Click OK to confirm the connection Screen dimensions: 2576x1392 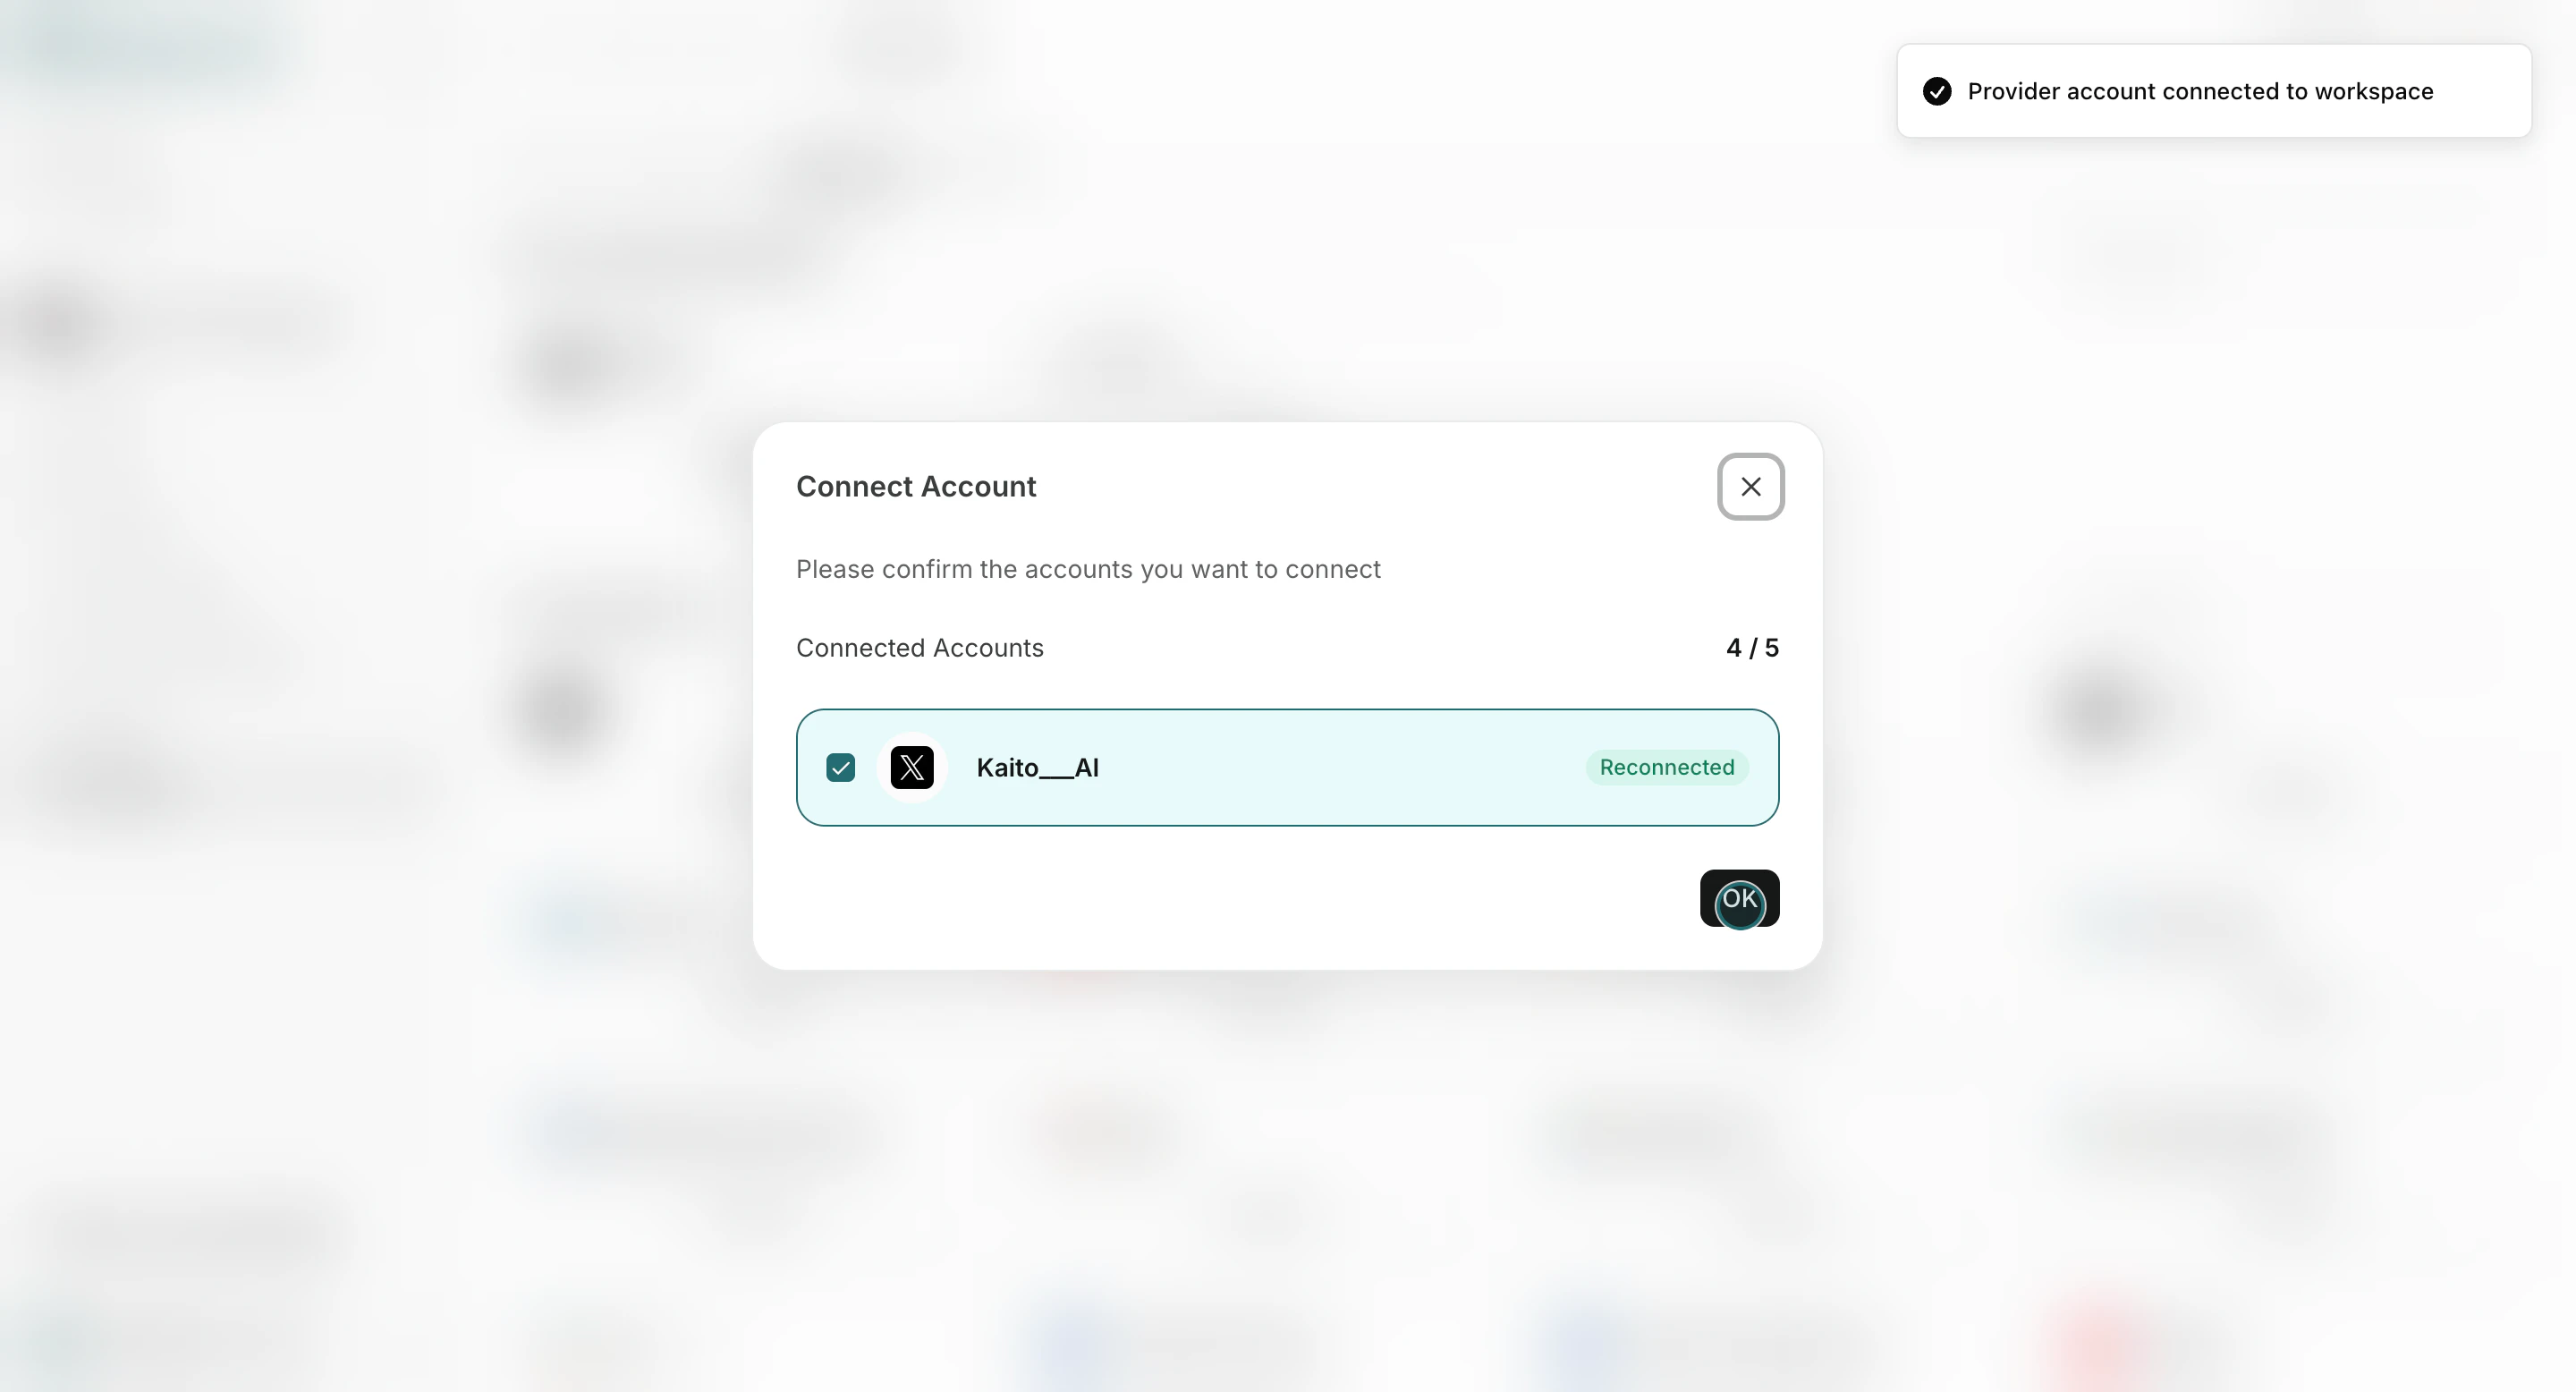click(x=1739, y=899)
